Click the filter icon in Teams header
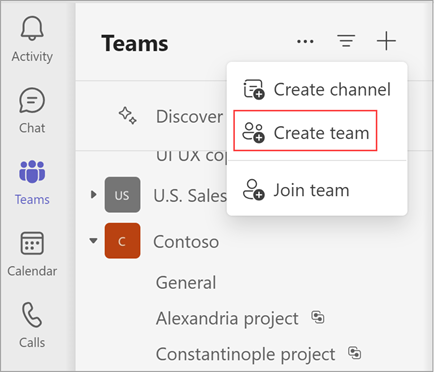This screenshot has width=435, height=373. (346, 41)
